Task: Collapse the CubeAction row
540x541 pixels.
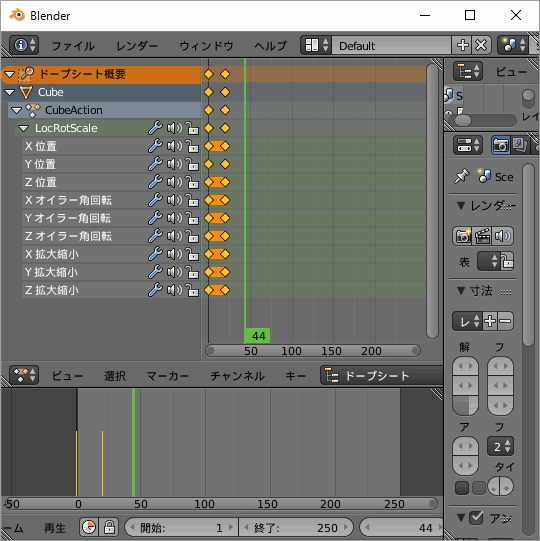Action: (16, 110)
